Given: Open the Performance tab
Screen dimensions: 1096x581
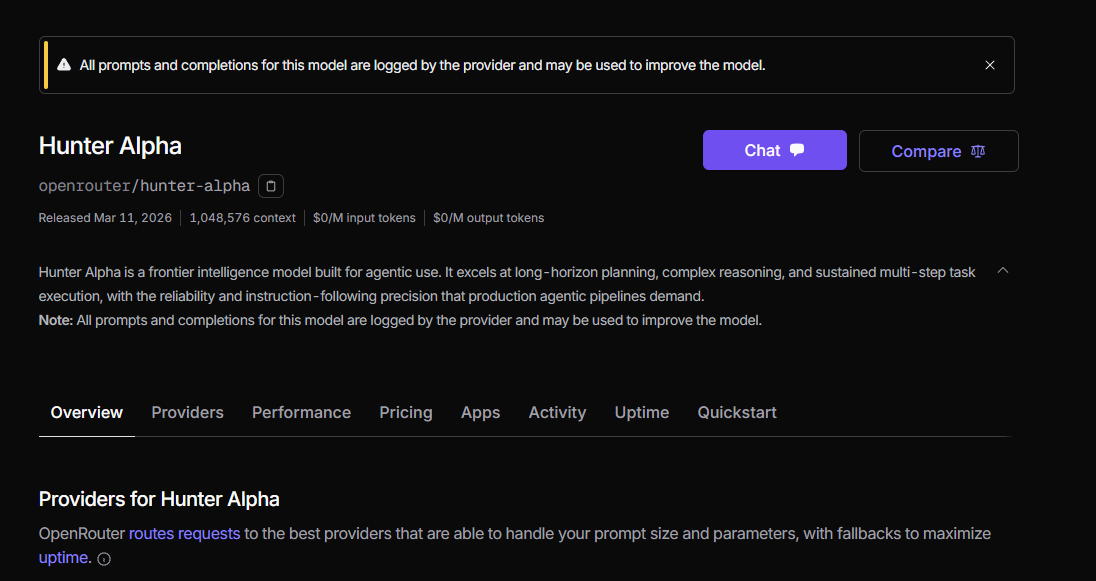Looking at the screenshot, I should click(301, 412).
